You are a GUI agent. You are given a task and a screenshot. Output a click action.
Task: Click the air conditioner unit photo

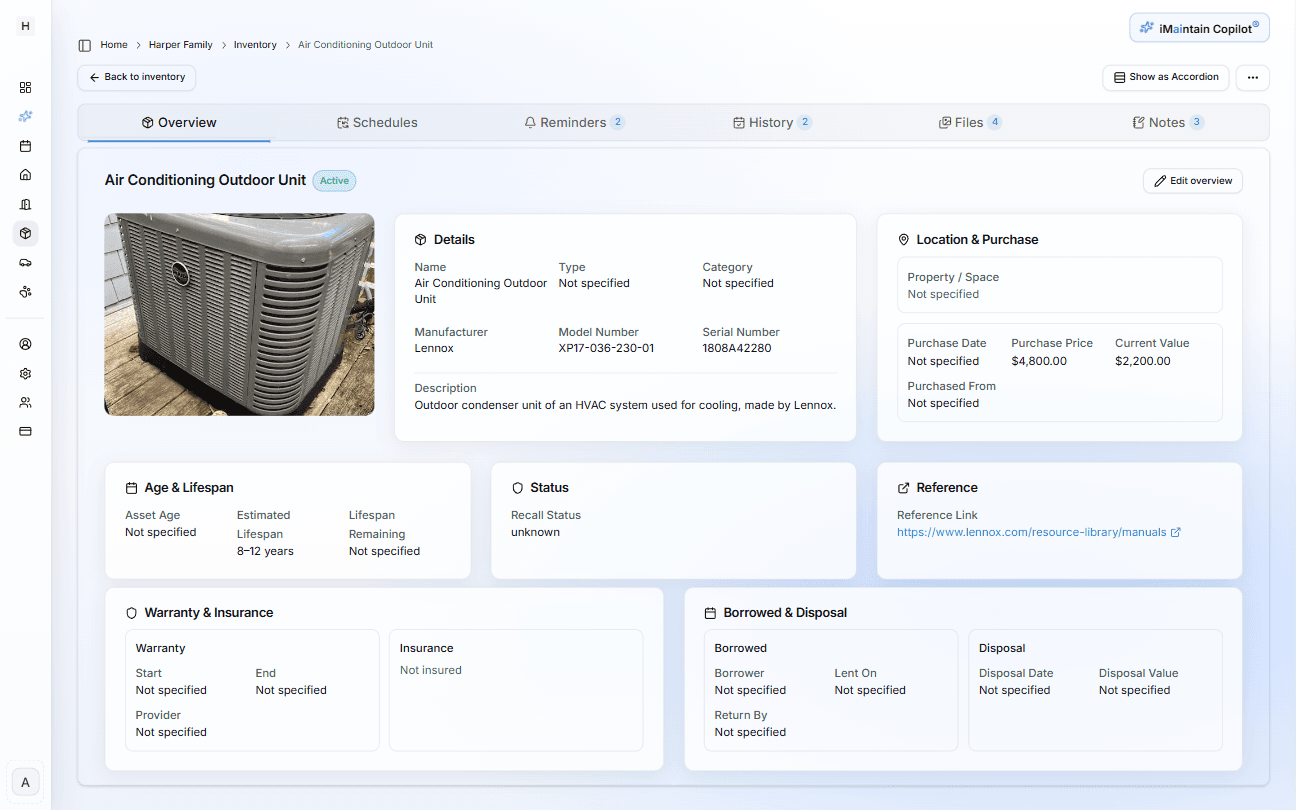click(x=239, y=314)
